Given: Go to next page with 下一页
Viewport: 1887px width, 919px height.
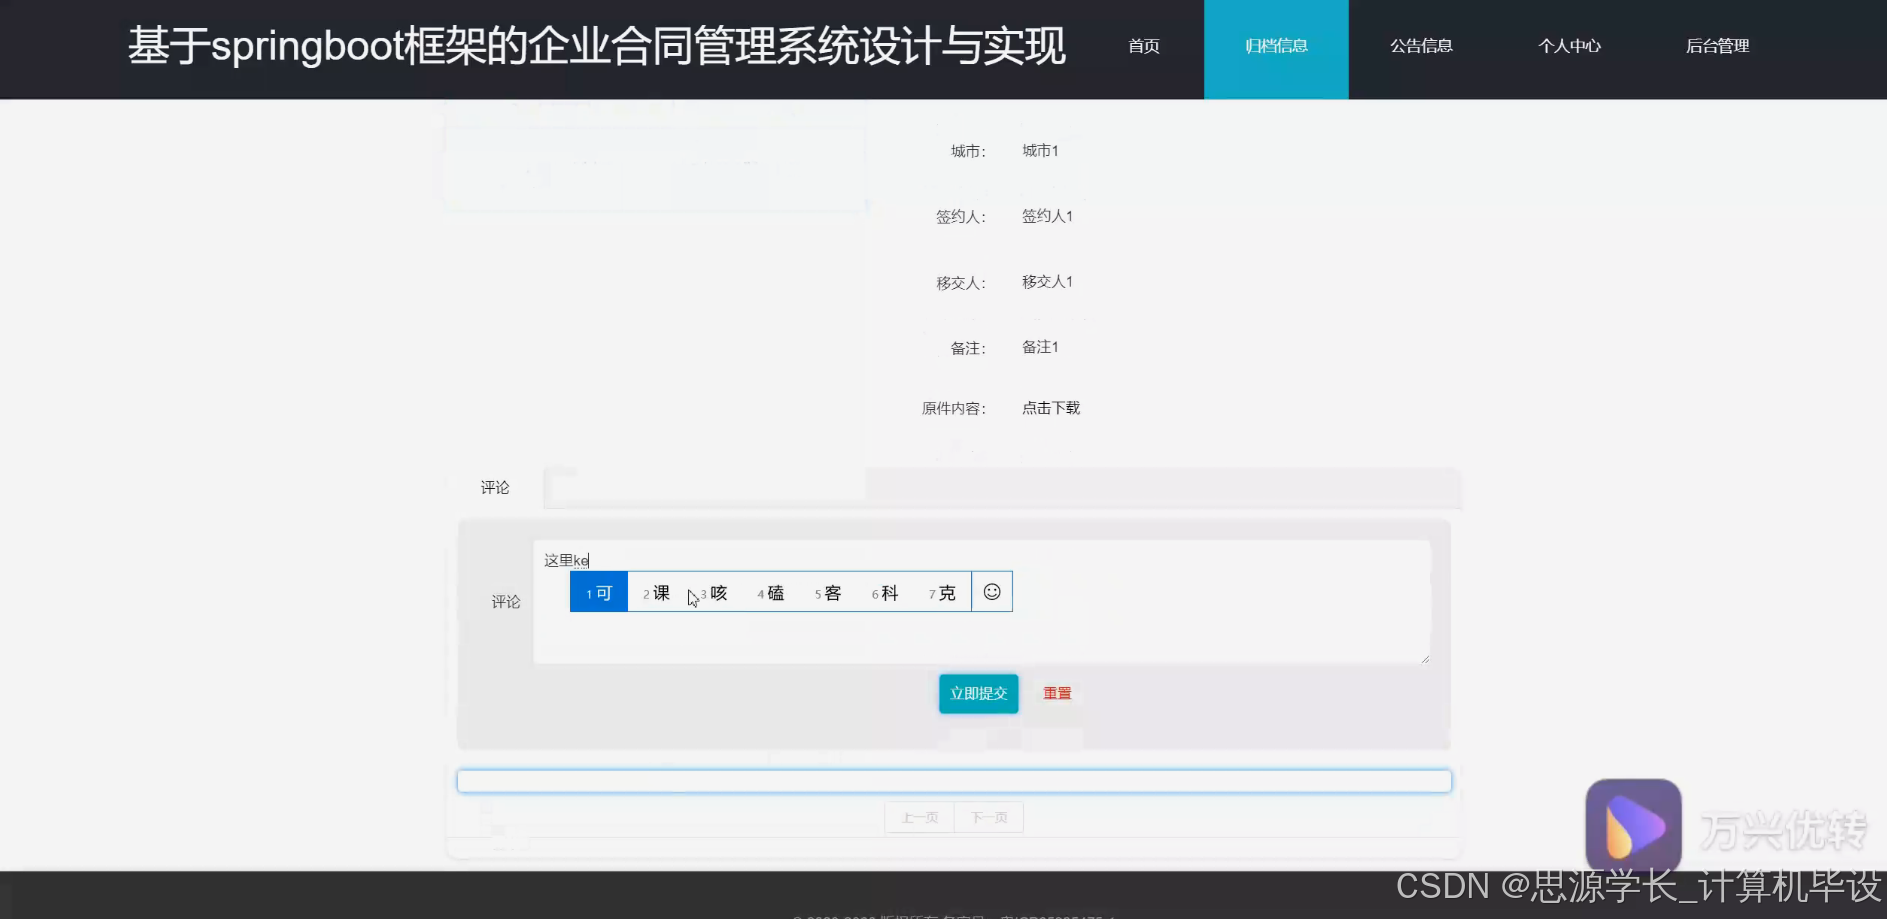Looking at the screenshot, I should tap(989, 817).
